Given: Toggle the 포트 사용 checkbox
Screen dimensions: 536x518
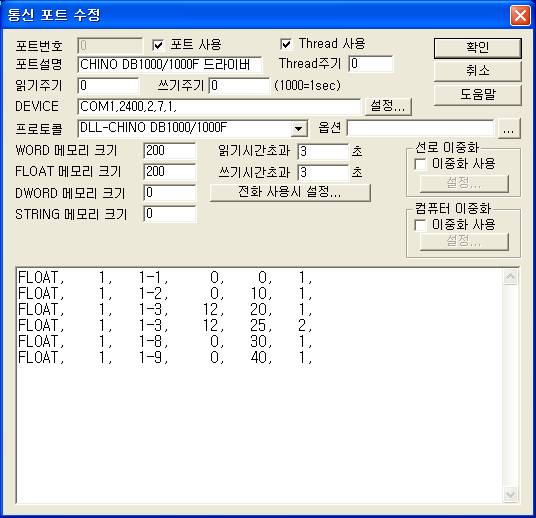Looking at the screenshot, I should click(x=158, y=45).
